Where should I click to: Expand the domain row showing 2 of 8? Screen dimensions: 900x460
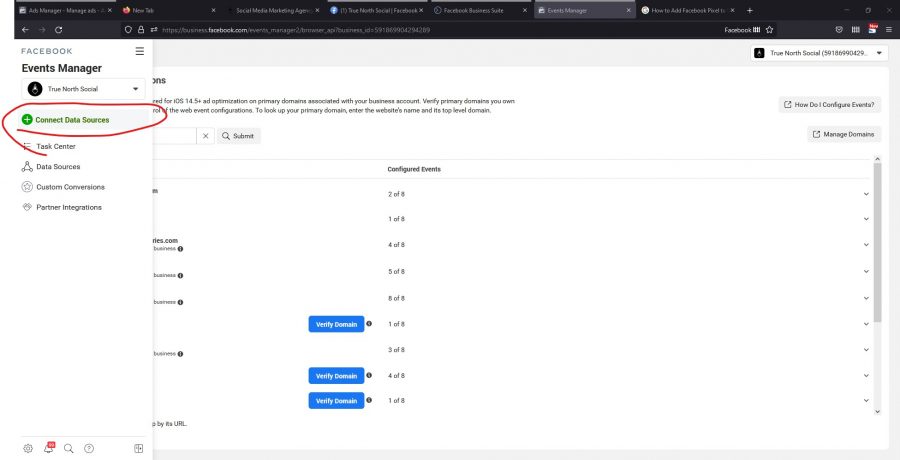[866, 192]
